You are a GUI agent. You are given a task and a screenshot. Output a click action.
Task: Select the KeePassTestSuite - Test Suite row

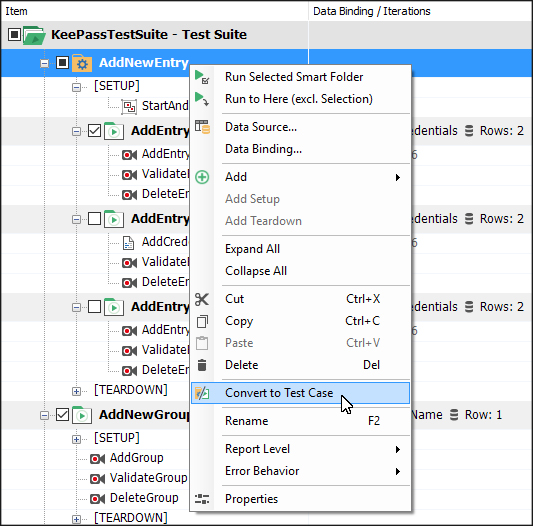click(266, 35)
